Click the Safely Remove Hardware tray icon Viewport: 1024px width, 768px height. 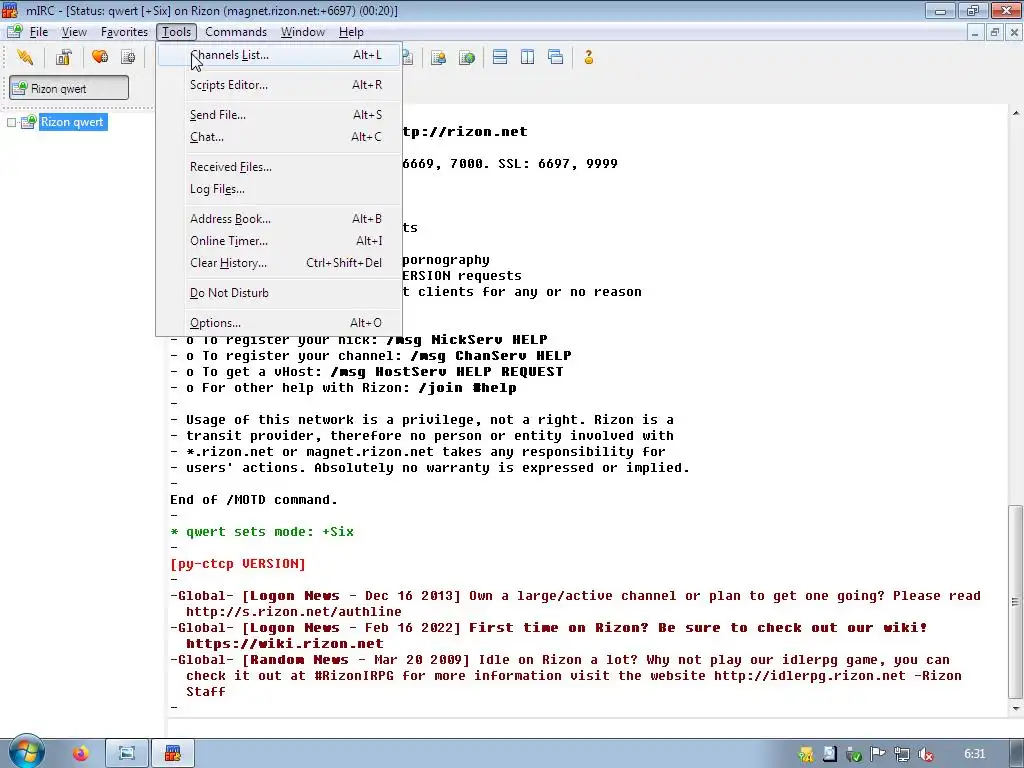[x=854, y=754]
